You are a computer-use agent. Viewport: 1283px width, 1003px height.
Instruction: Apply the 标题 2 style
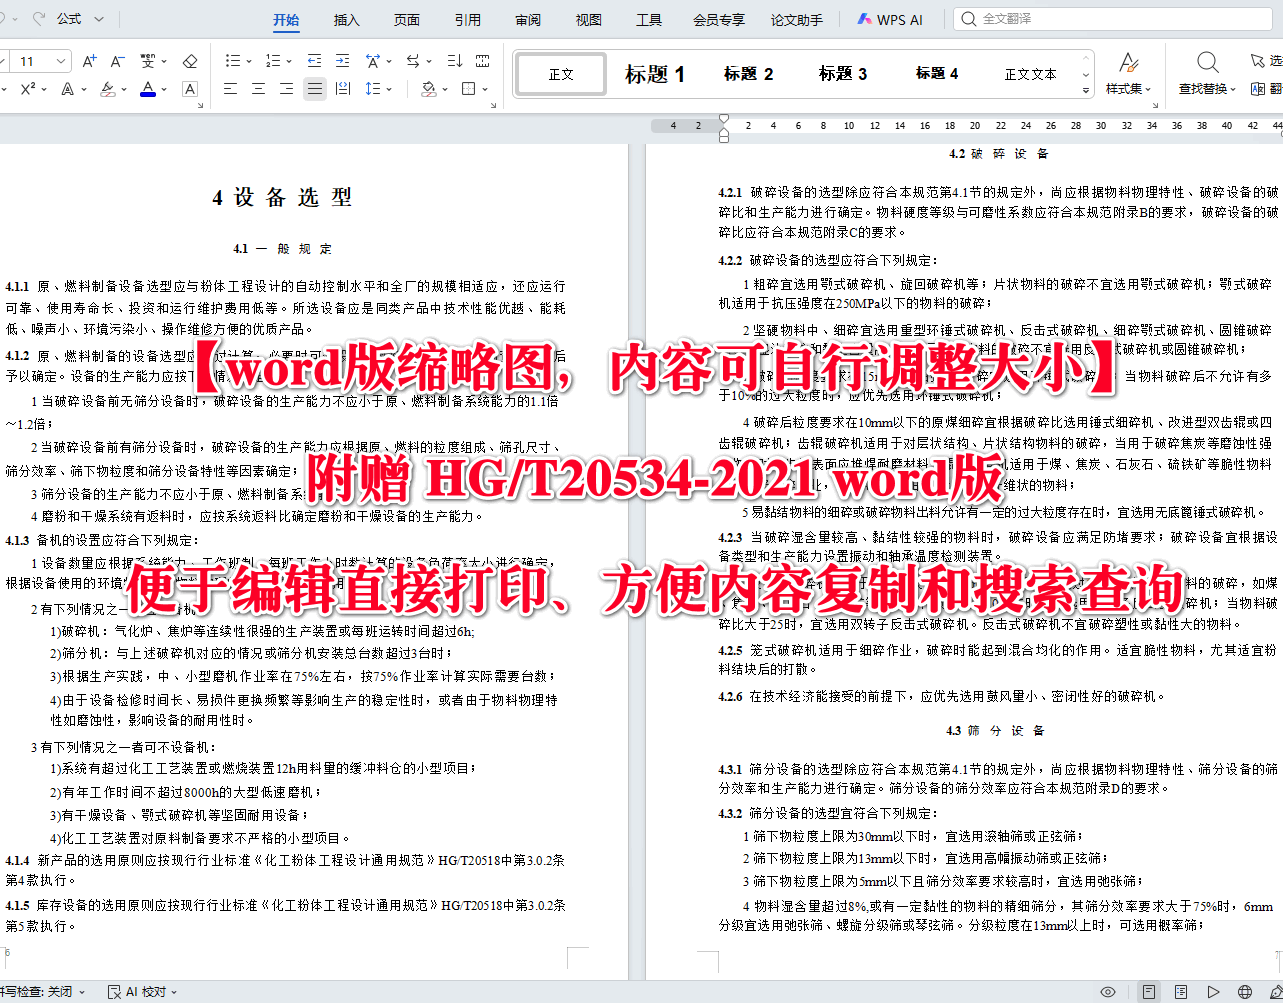click(x=749, y=74)
